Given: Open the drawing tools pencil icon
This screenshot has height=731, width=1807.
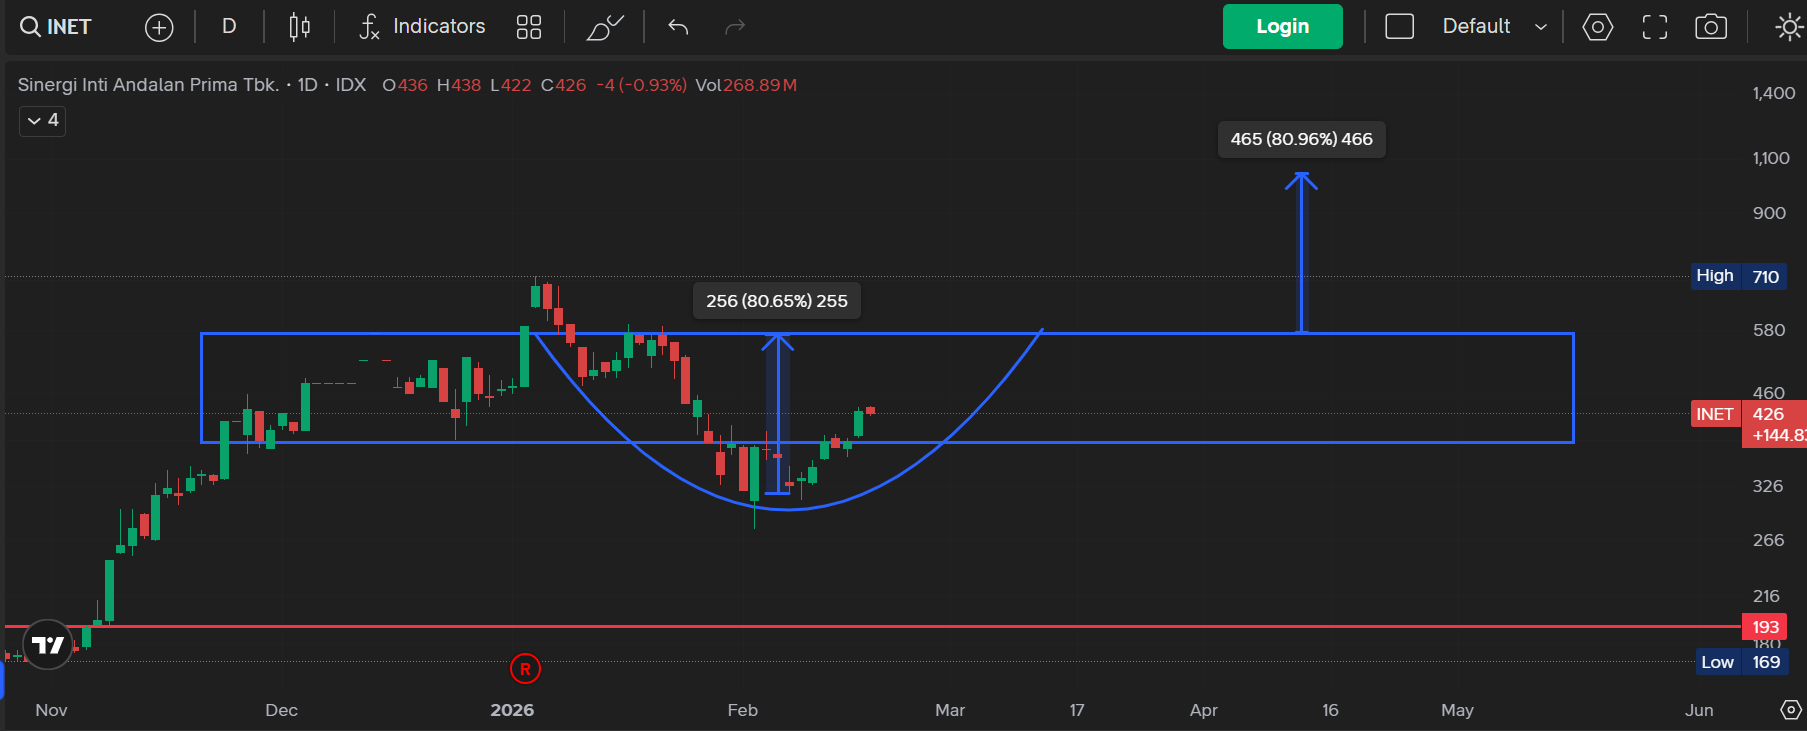Looking at the screenshot, I should pyautogui.click(x=605, y=27).
